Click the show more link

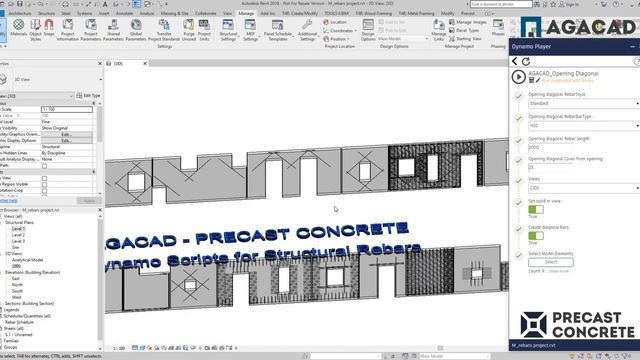pyautogui.click(x=559, y=271)
